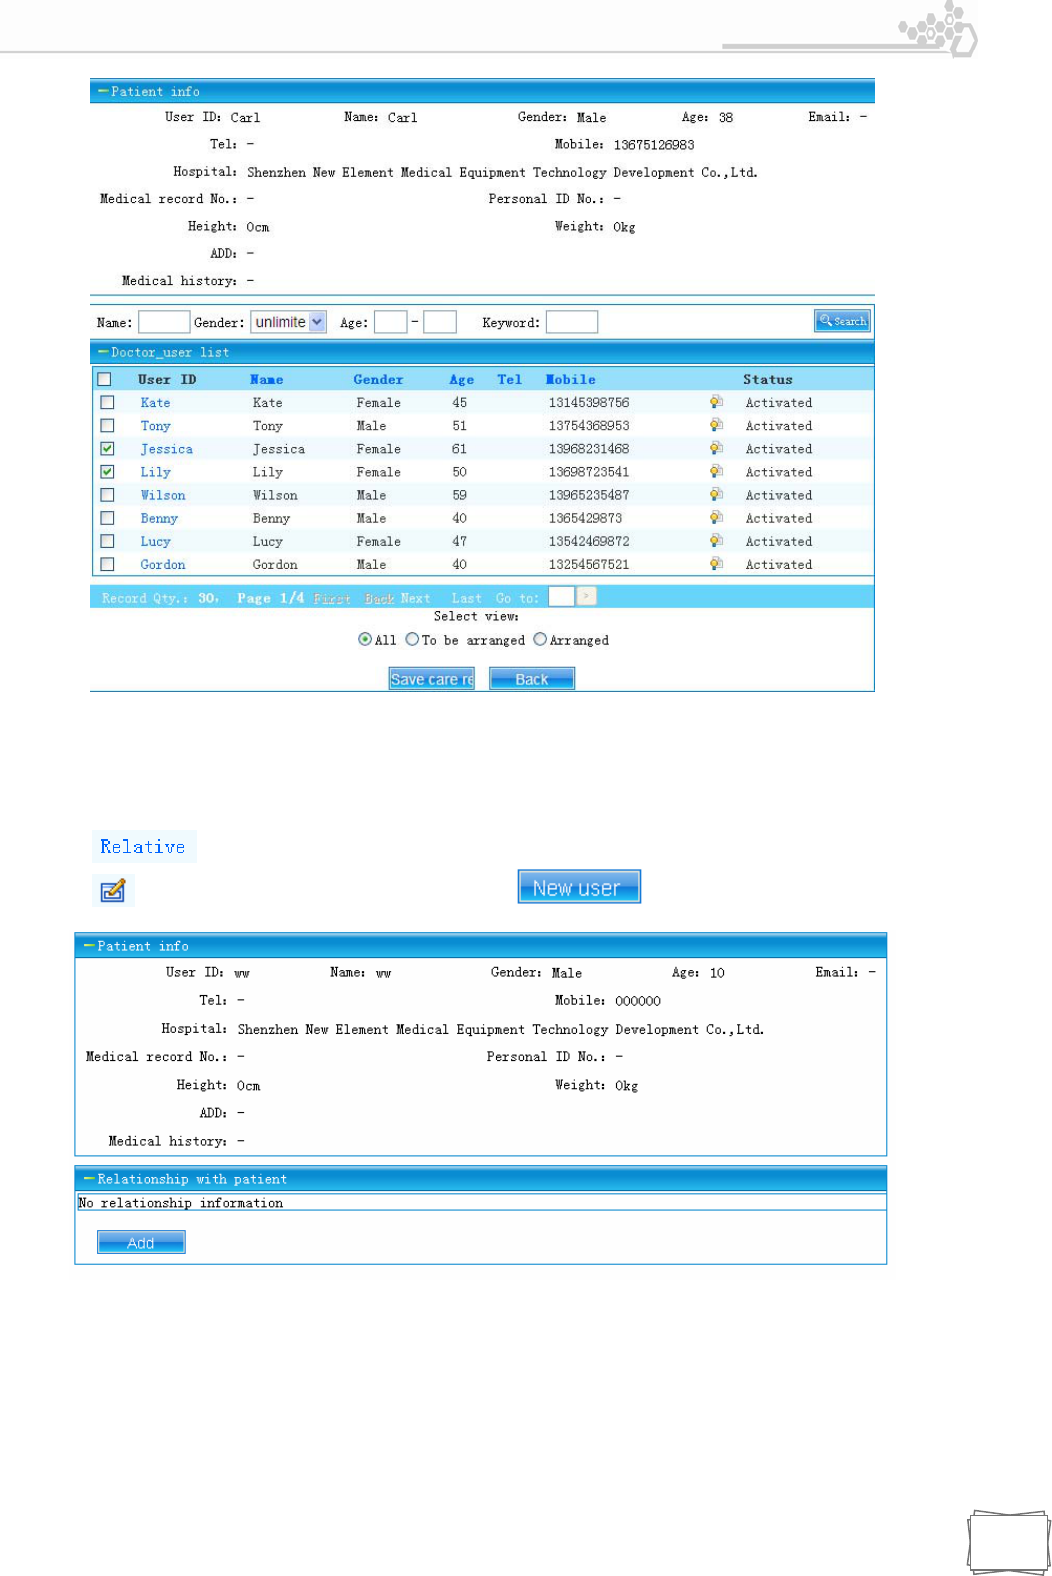Click the Status column header
Viewport: 1052px width, 1576px height.
tap(768, 379)
